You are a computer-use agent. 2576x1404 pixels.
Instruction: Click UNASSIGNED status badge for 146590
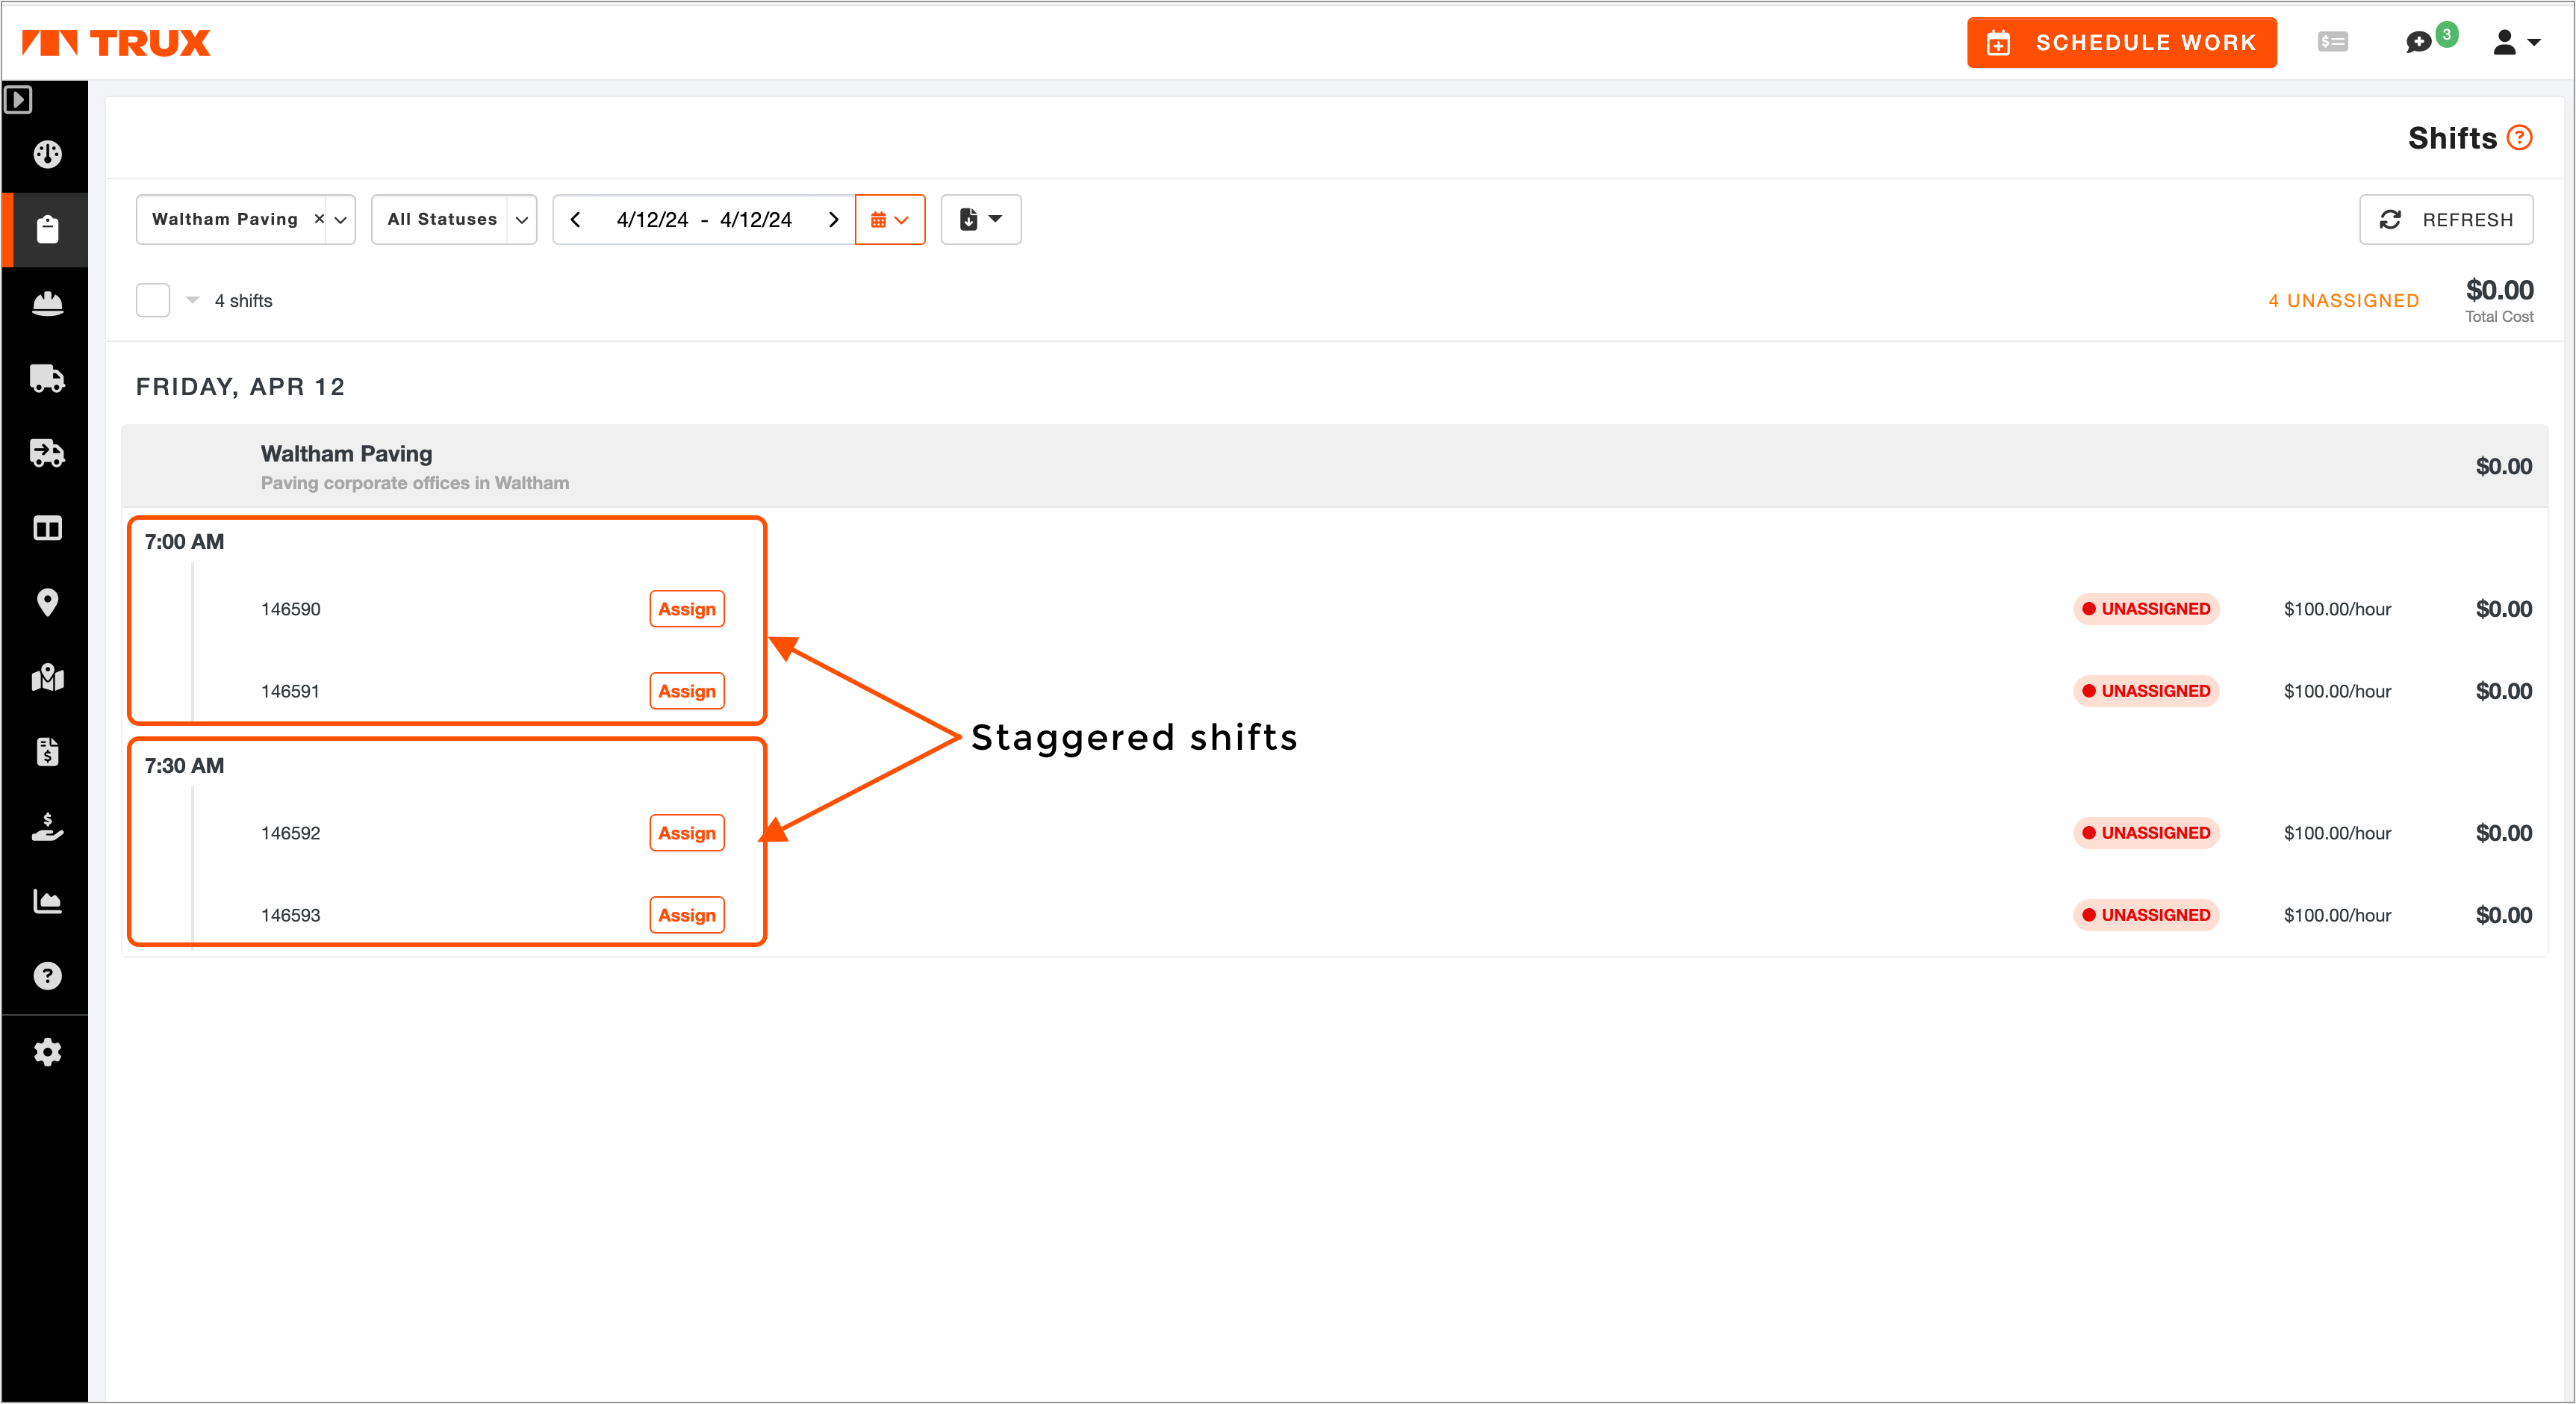click(2146, 609)
